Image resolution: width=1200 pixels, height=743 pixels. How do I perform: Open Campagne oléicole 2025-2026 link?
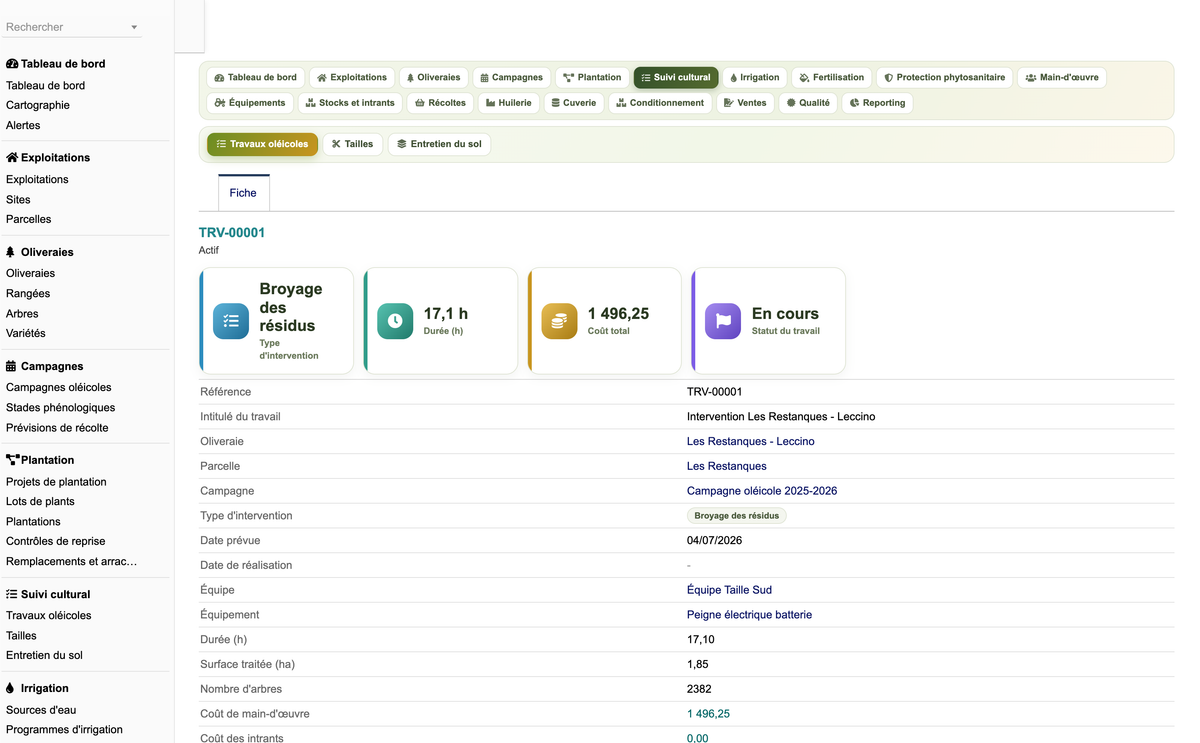762,491
